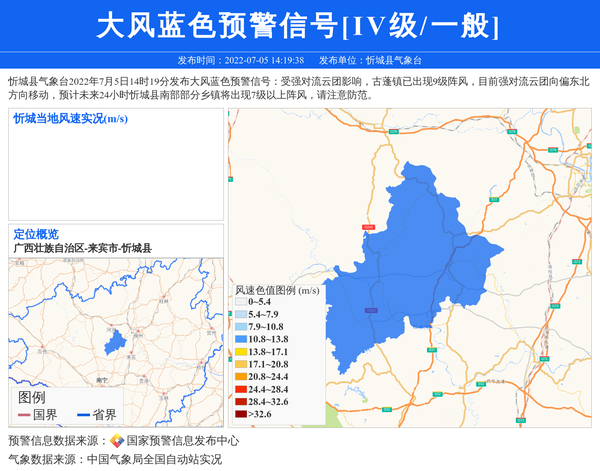Select the 17.1~20.8 legend swatch
The image size is (600, 471).
(240, 364)
